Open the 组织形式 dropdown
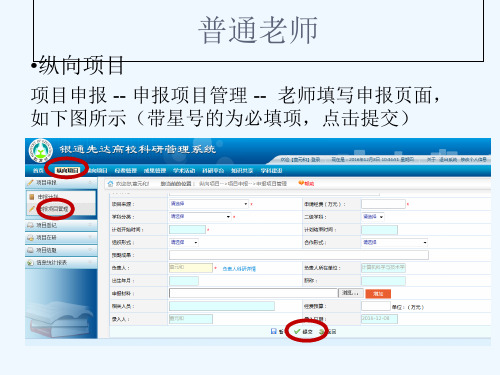Viewport: 500px width, 375px height. [x=184, y=242]
